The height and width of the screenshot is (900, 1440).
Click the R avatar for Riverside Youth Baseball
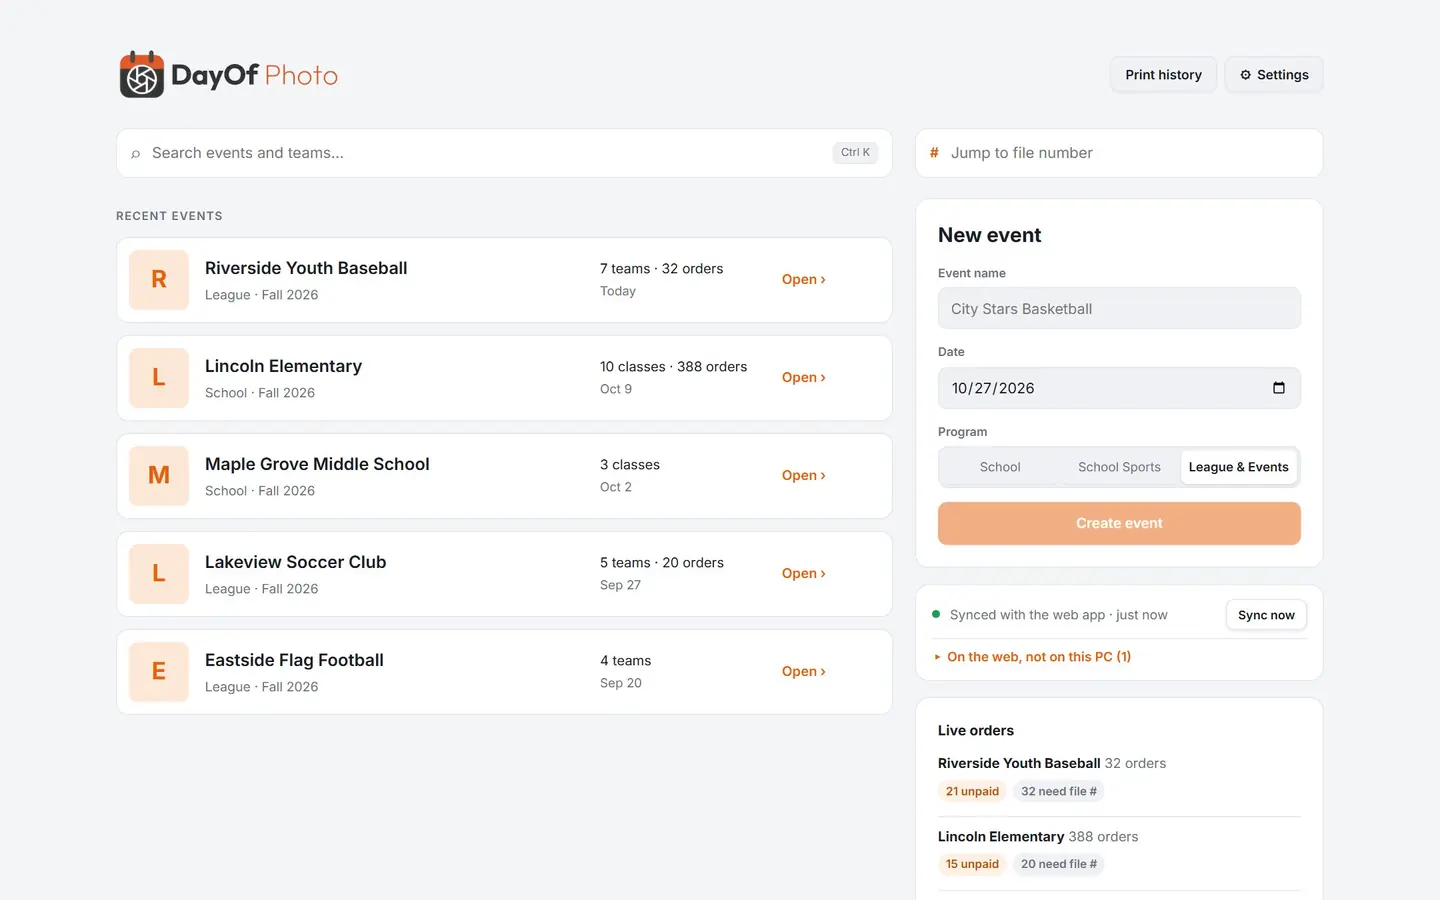(159, 280)
